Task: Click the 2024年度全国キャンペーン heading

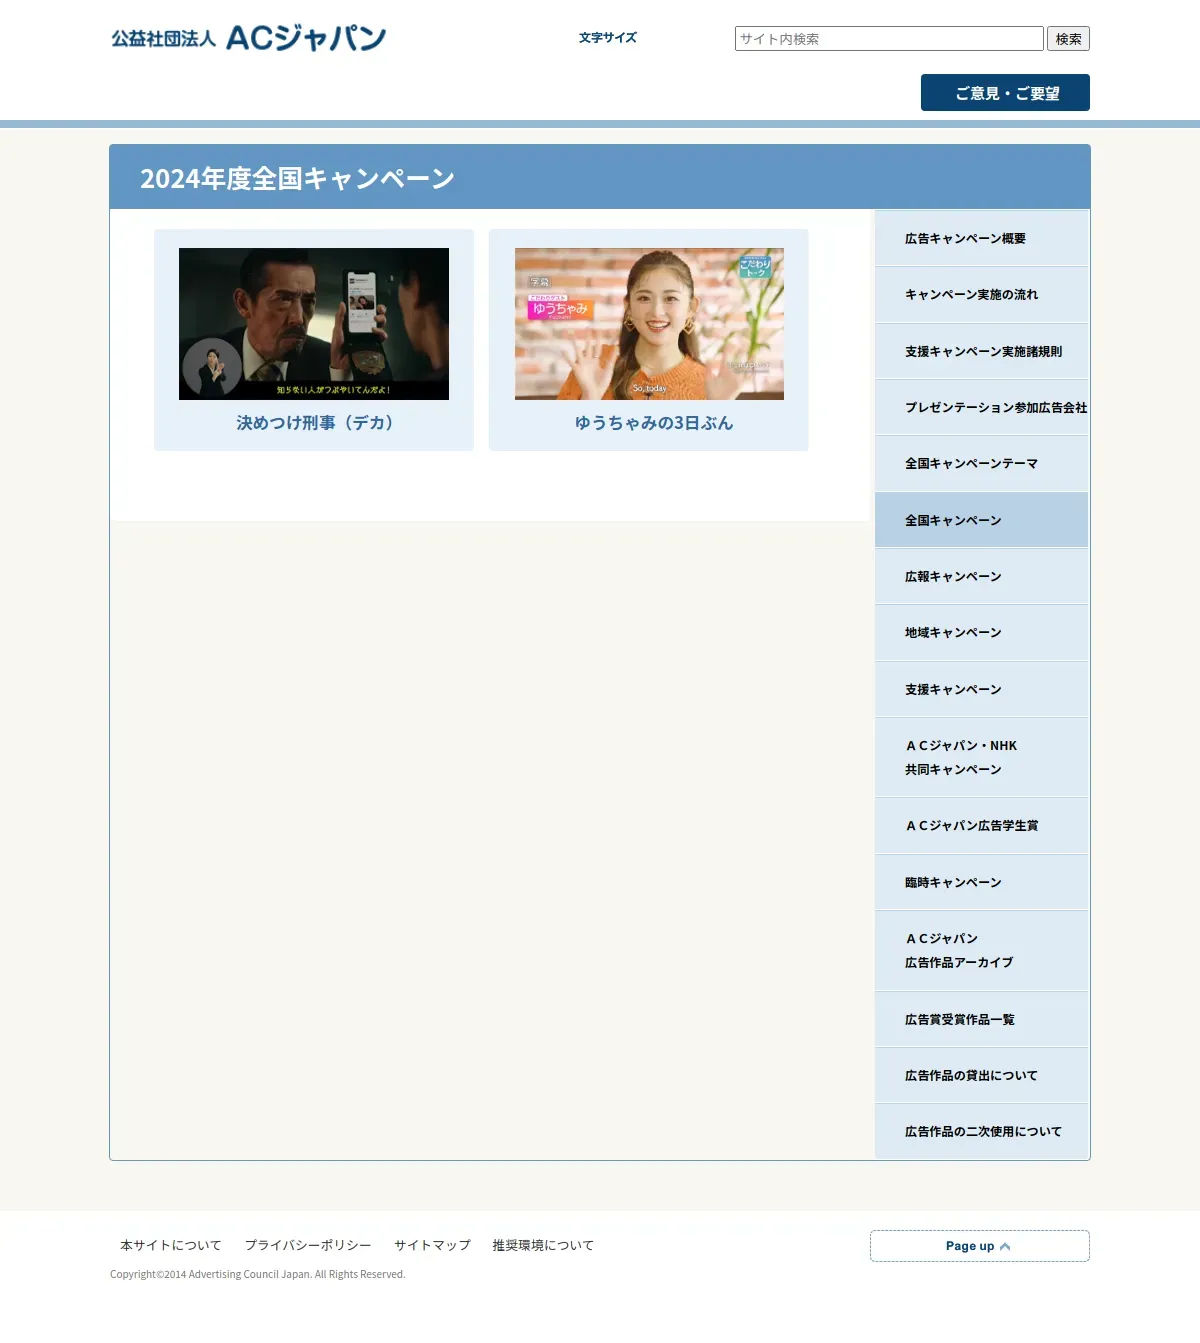Action: [297, 178]
